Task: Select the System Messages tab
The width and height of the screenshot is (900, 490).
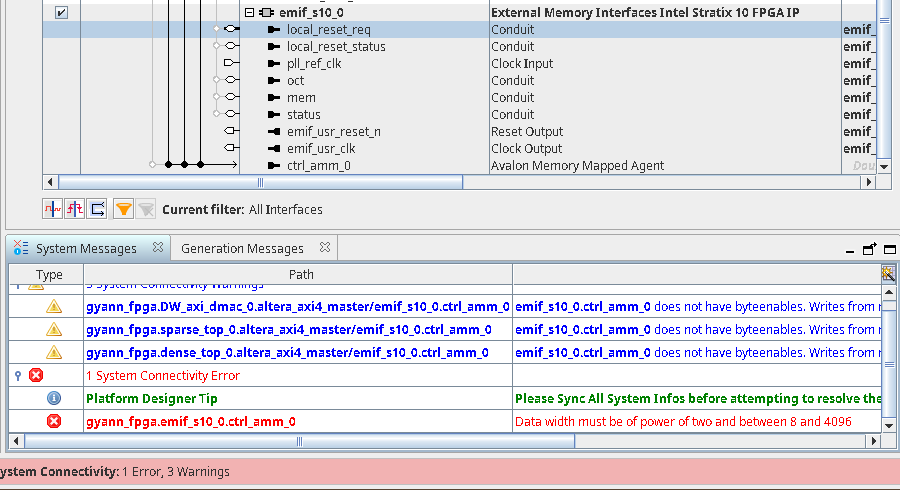Action: tap(86, 248)
